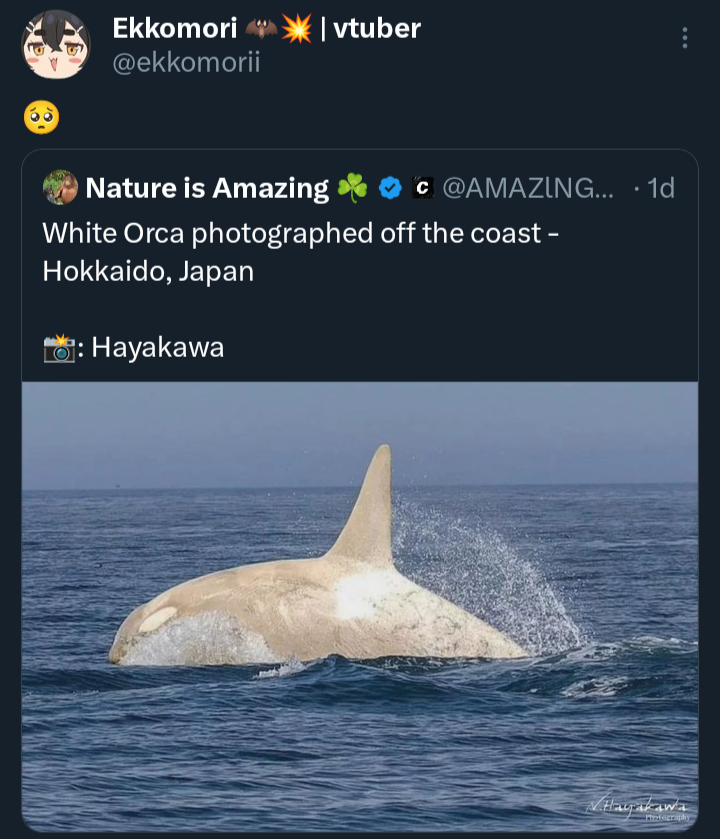Click the camera emoji before Hayakawa
This screenshot has height=839, width=720.
(60, 348)
